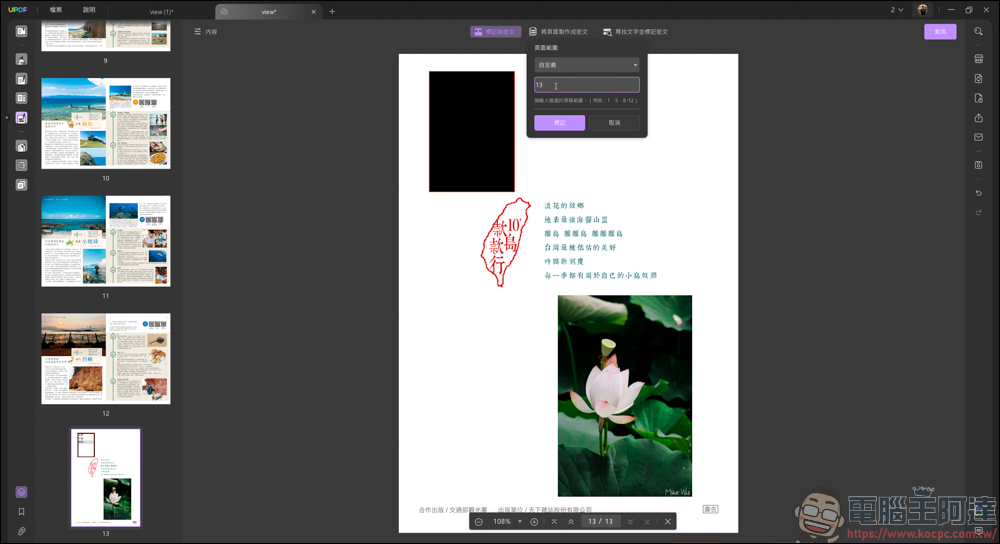Image resolution: width=1000 pixels, height=544 pixels.
Task: Select page 13 thumbnail
Action: (106, 478)
